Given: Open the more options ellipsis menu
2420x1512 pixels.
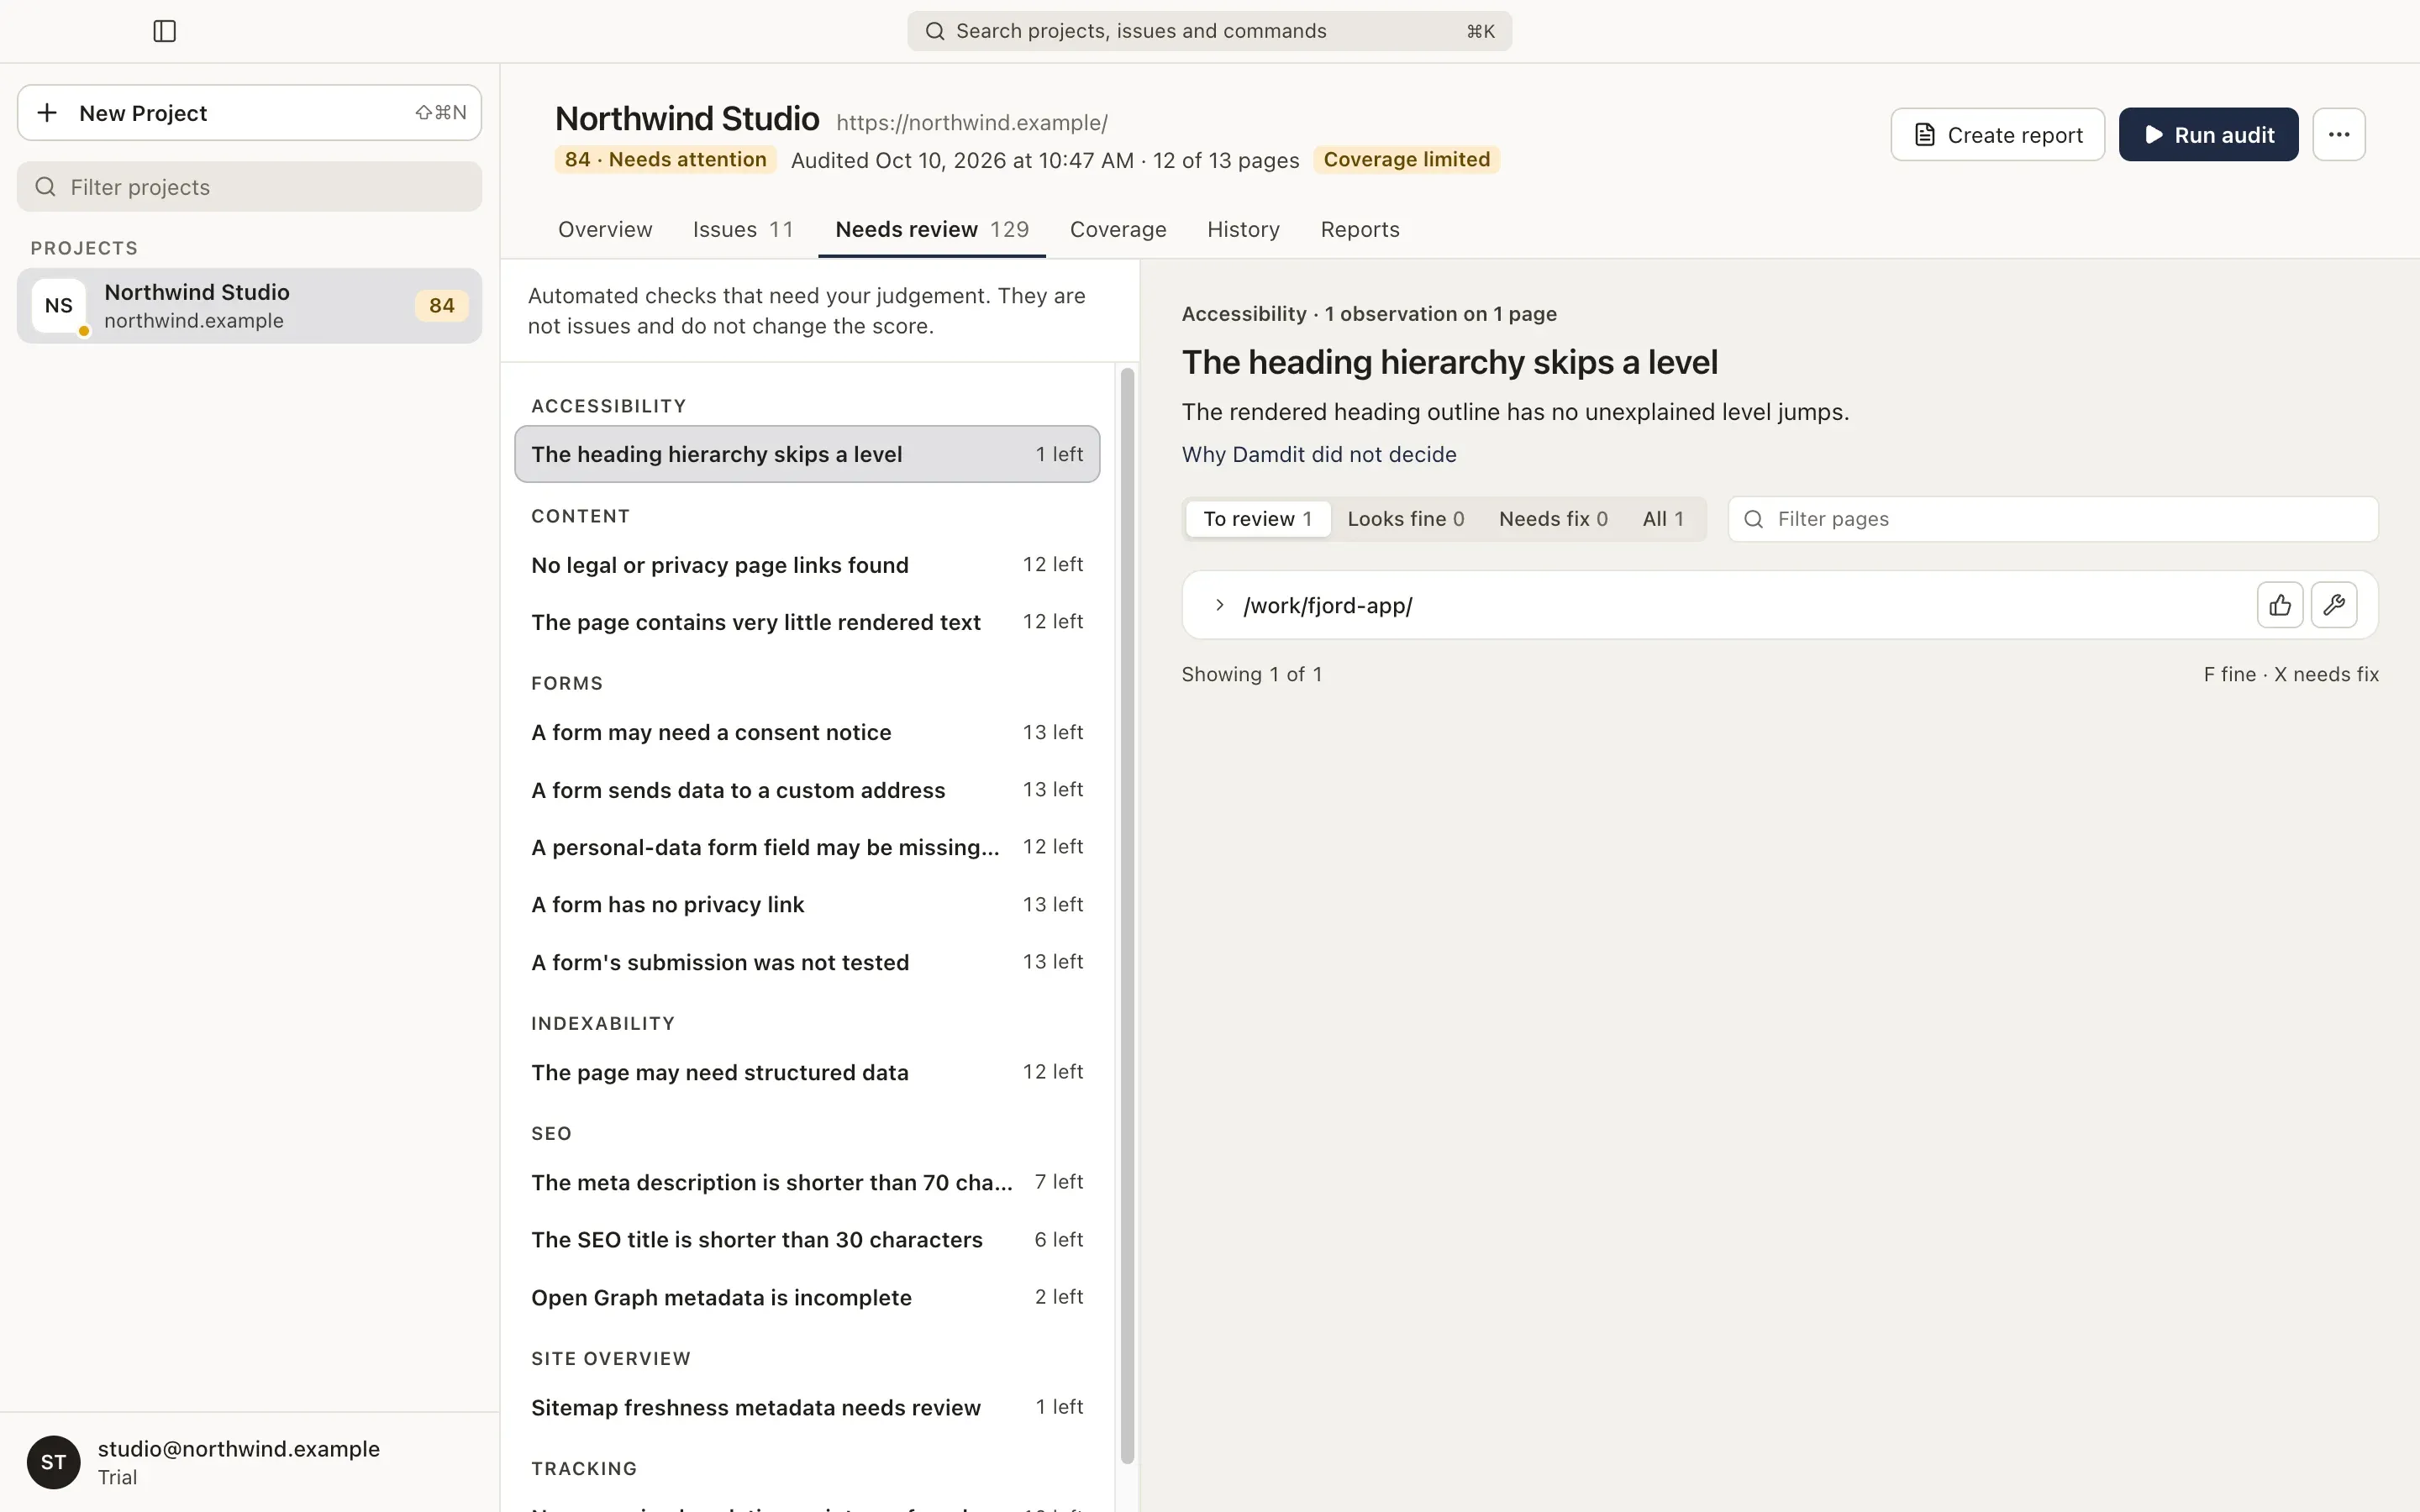Looking at the screenshot, I should pos(2339,134).
